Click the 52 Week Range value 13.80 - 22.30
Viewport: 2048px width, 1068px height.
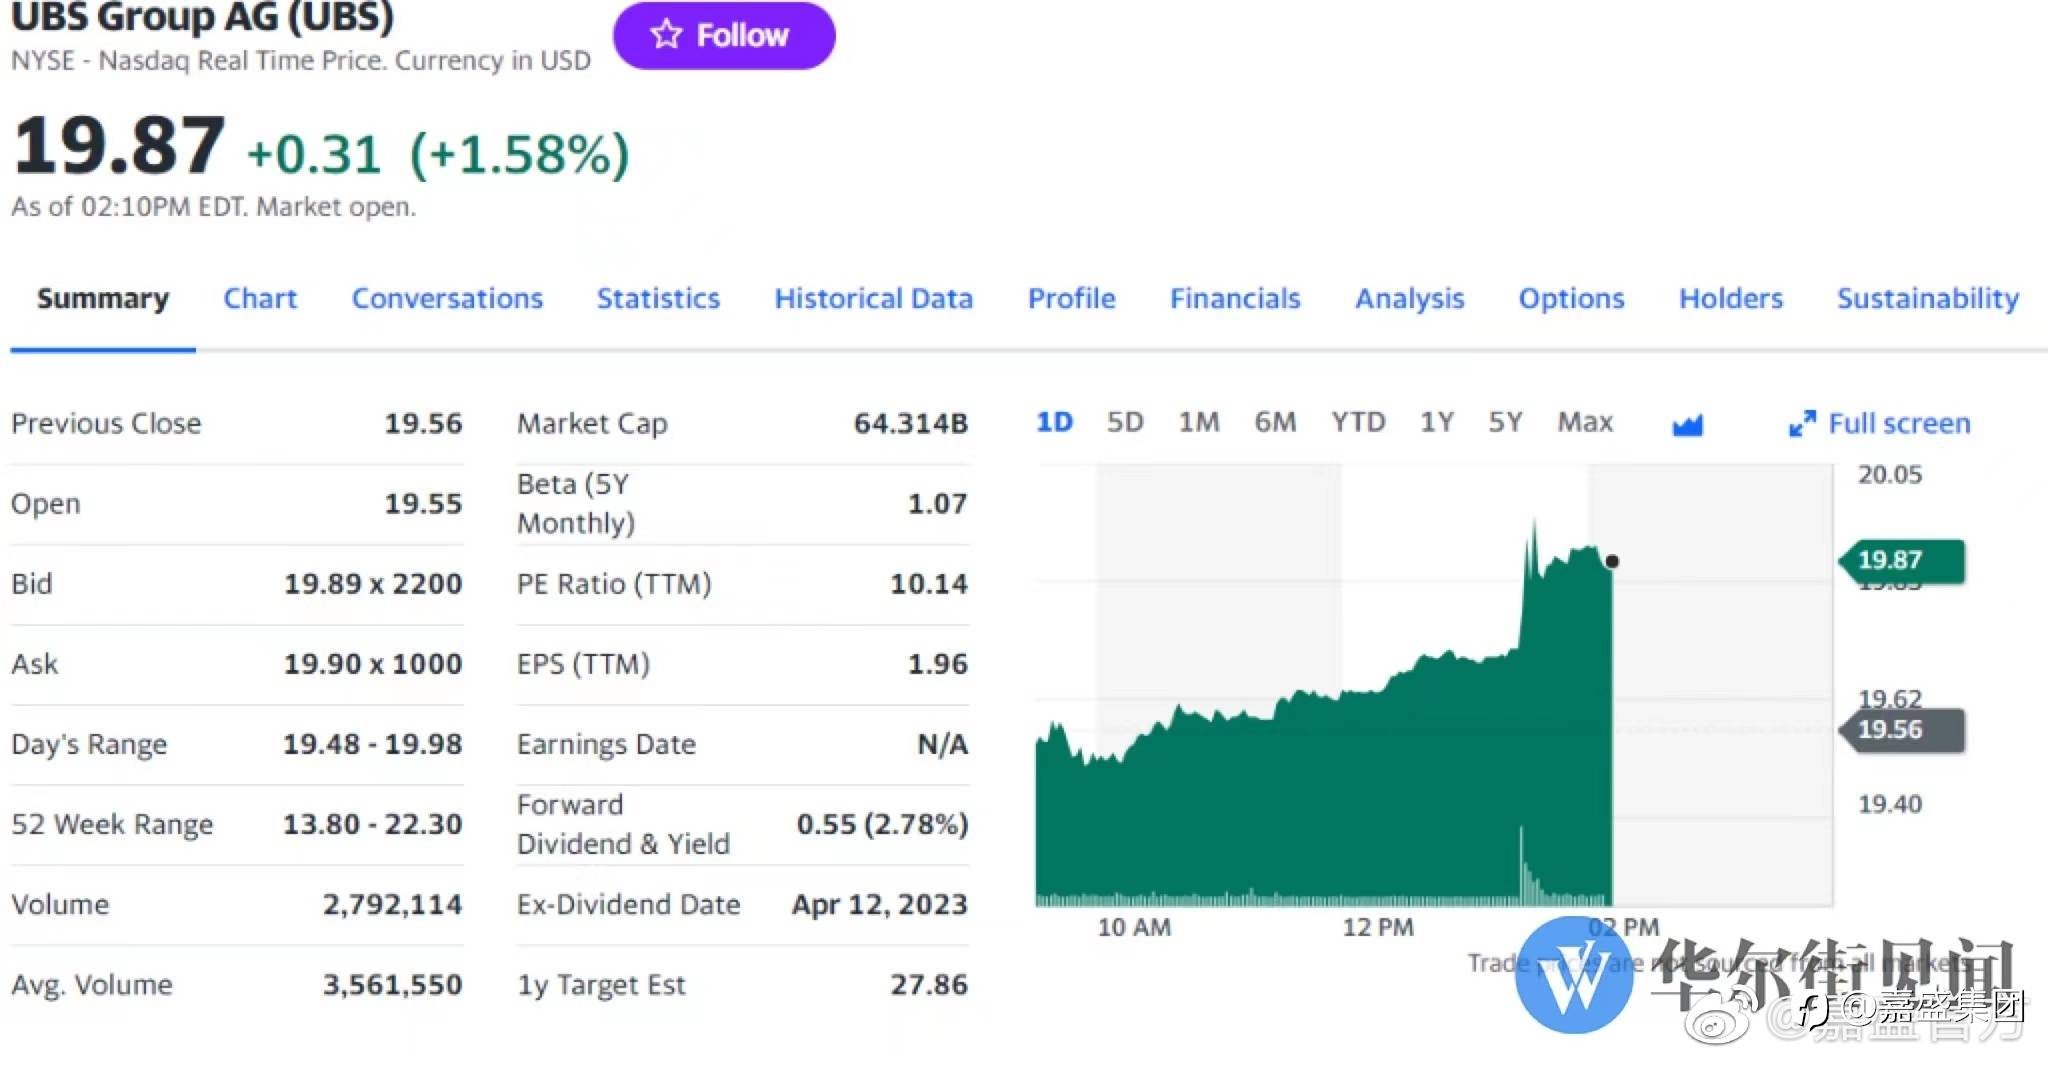point(373,824)
